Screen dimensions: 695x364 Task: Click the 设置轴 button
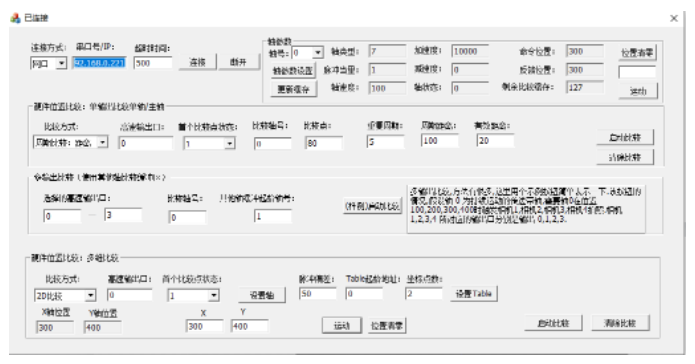tap(262, 295)
